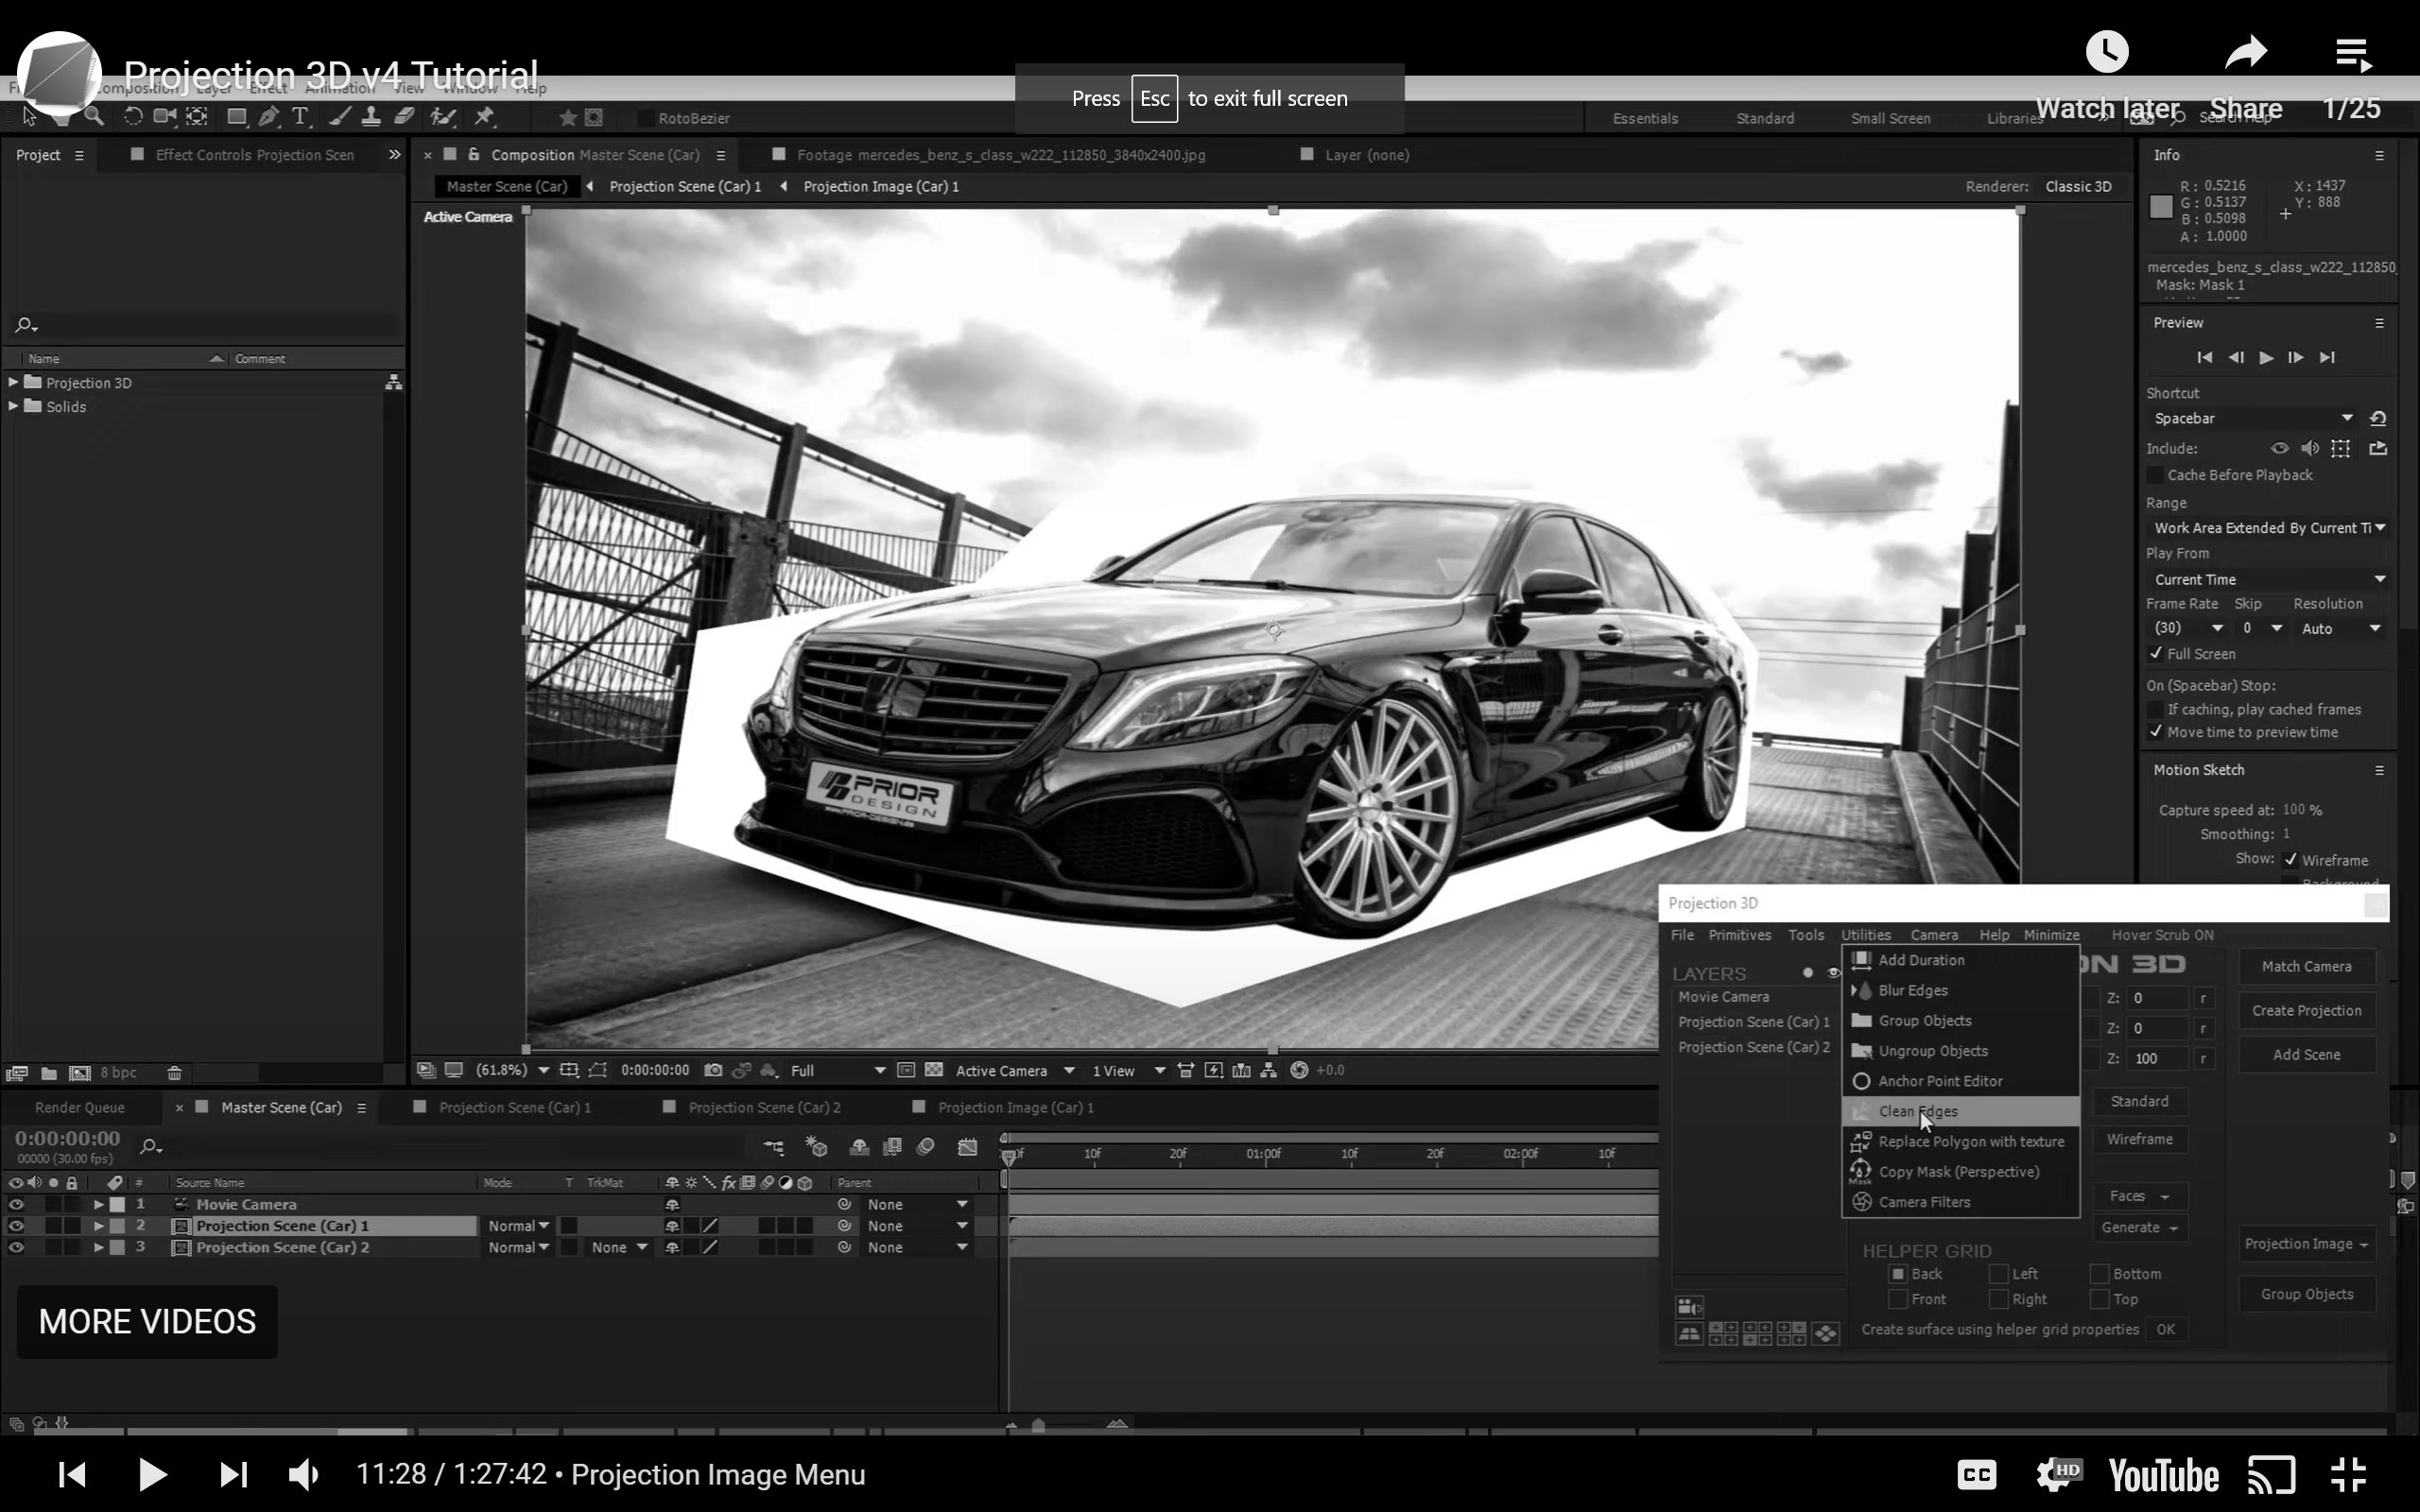Expand the Solids folder in Project panel

[13, 406]
